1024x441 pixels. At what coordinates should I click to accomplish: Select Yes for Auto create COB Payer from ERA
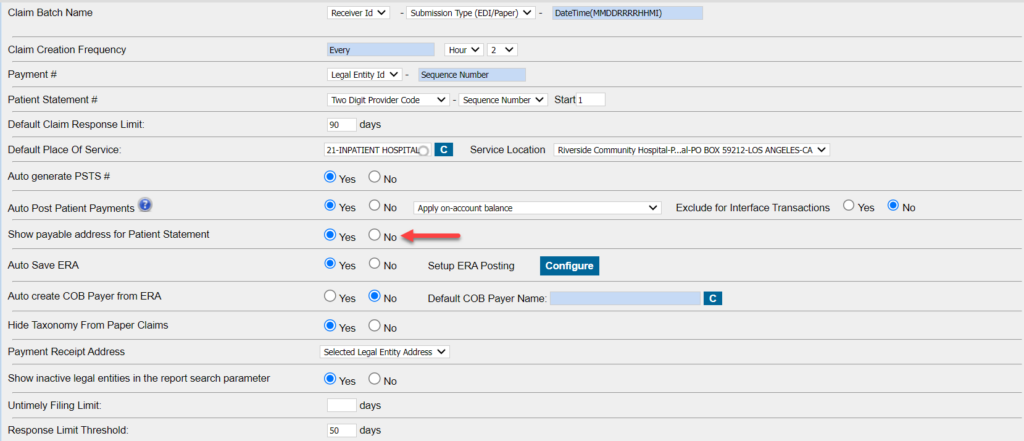pyautogui.click(x=331, y=297)
